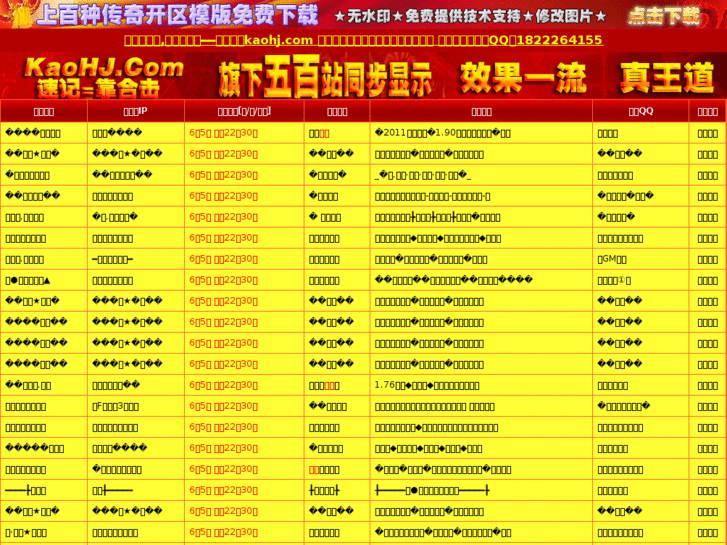Screen dimensions: 727x545
Task: Click the 效果一流 banner slogan
Action: 523,77
